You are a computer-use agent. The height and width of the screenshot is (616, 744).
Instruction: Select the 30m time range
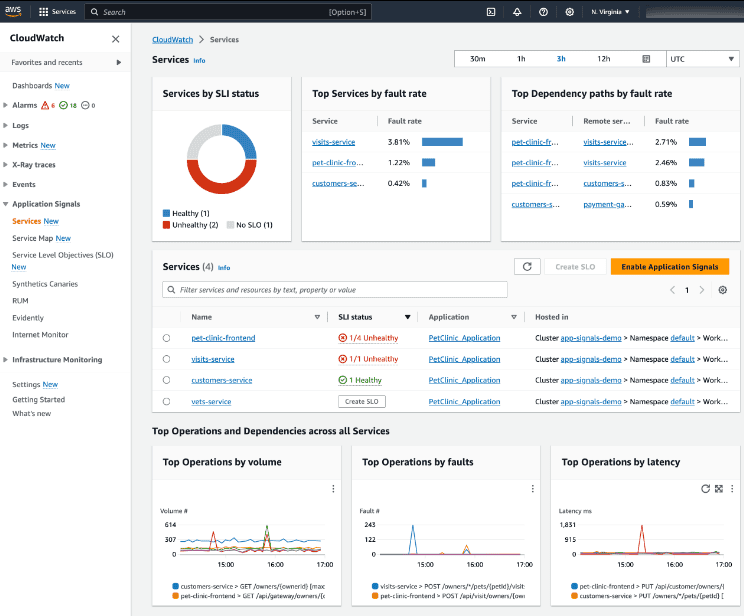pos(477,59)
